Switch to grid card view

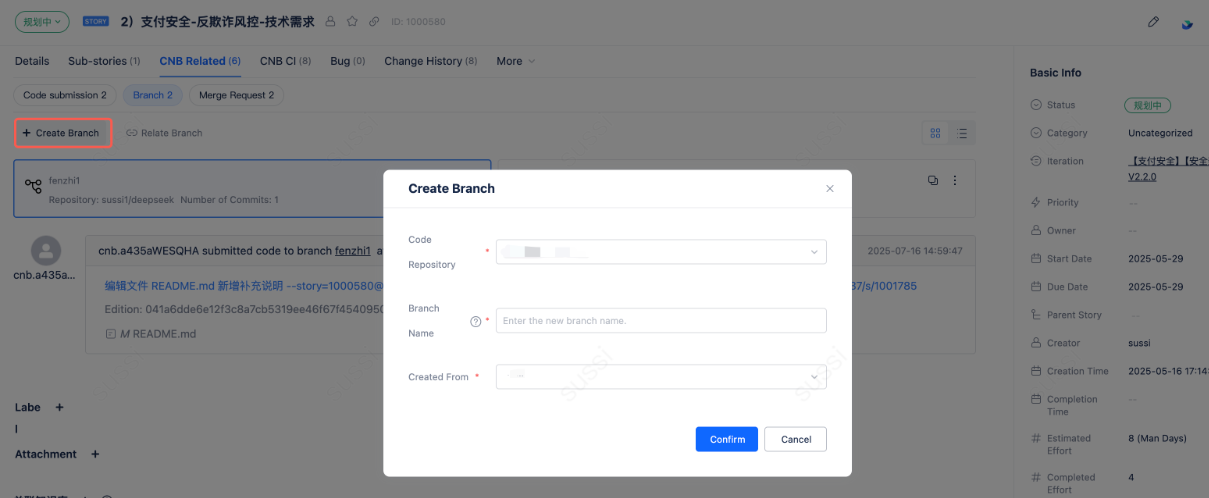(936, 133)
